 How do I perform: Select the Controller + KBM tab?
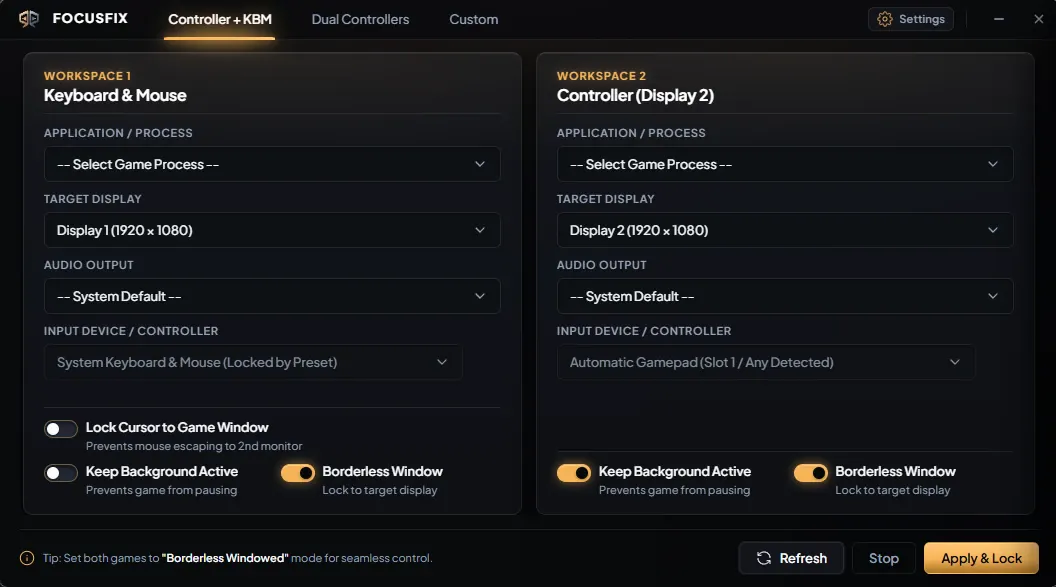tap(220, 20)
